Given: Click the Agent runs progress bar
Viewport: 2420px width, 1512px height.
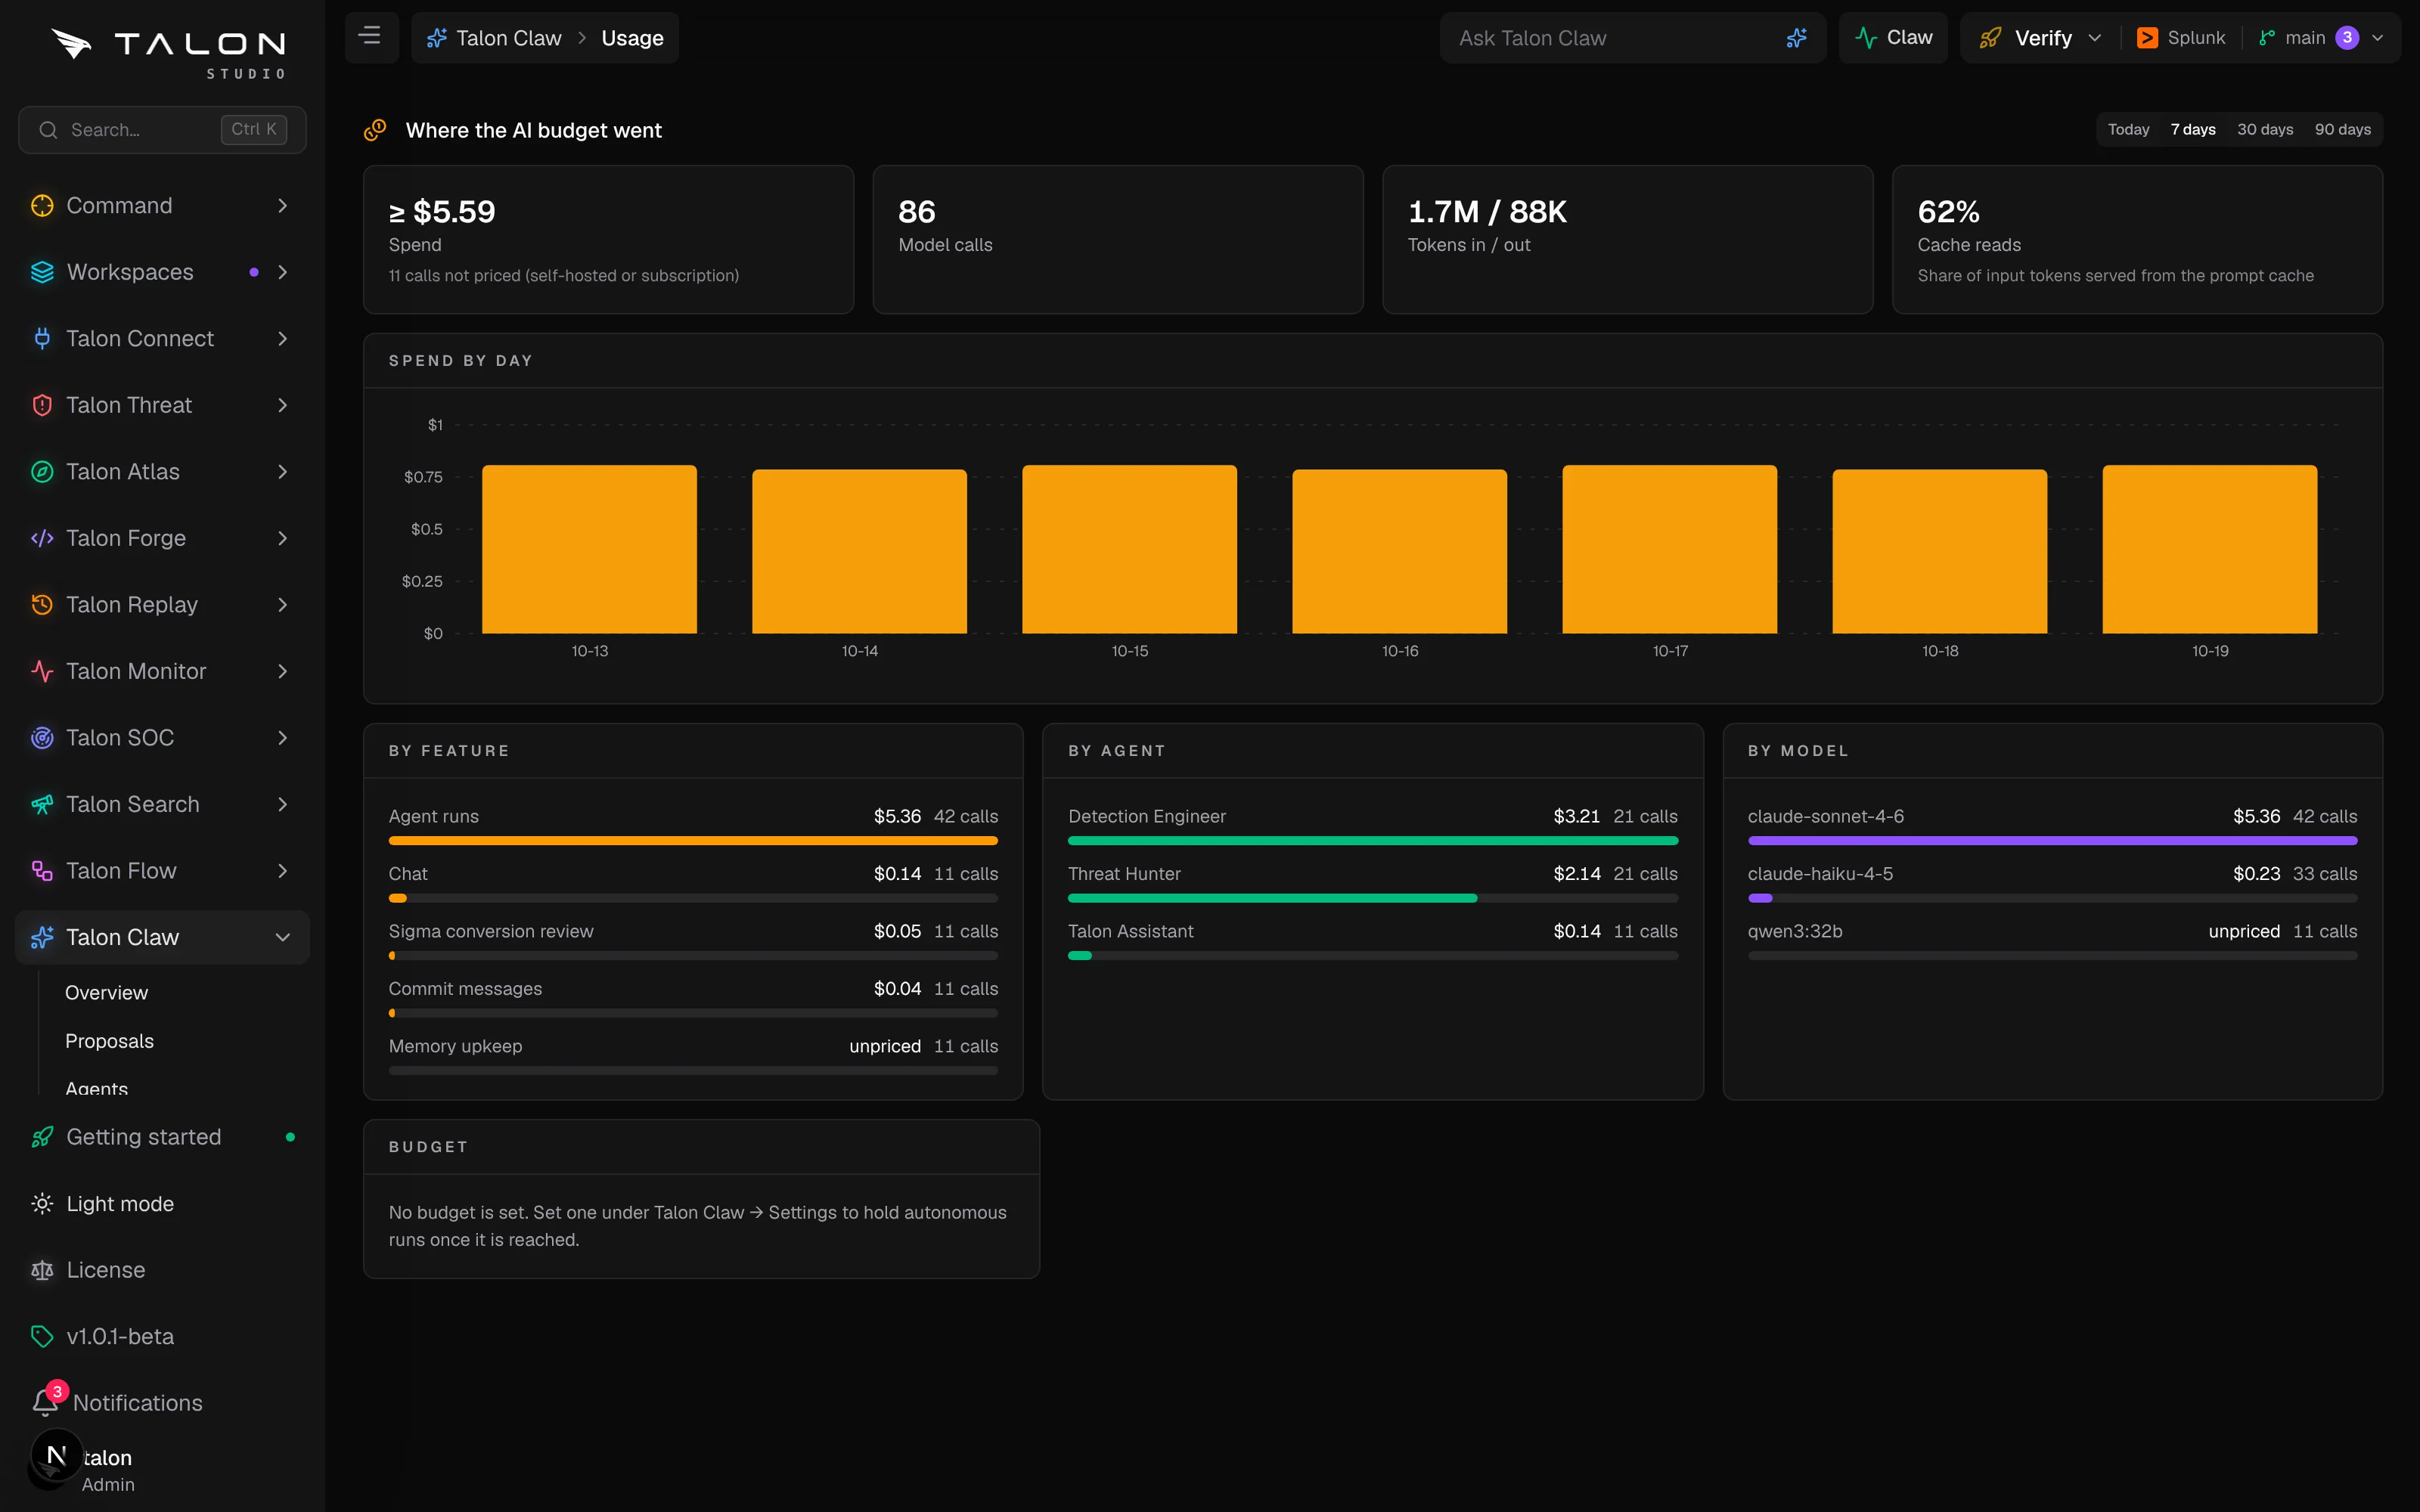Looking at the screenshot, I should (x=693, y=841).
